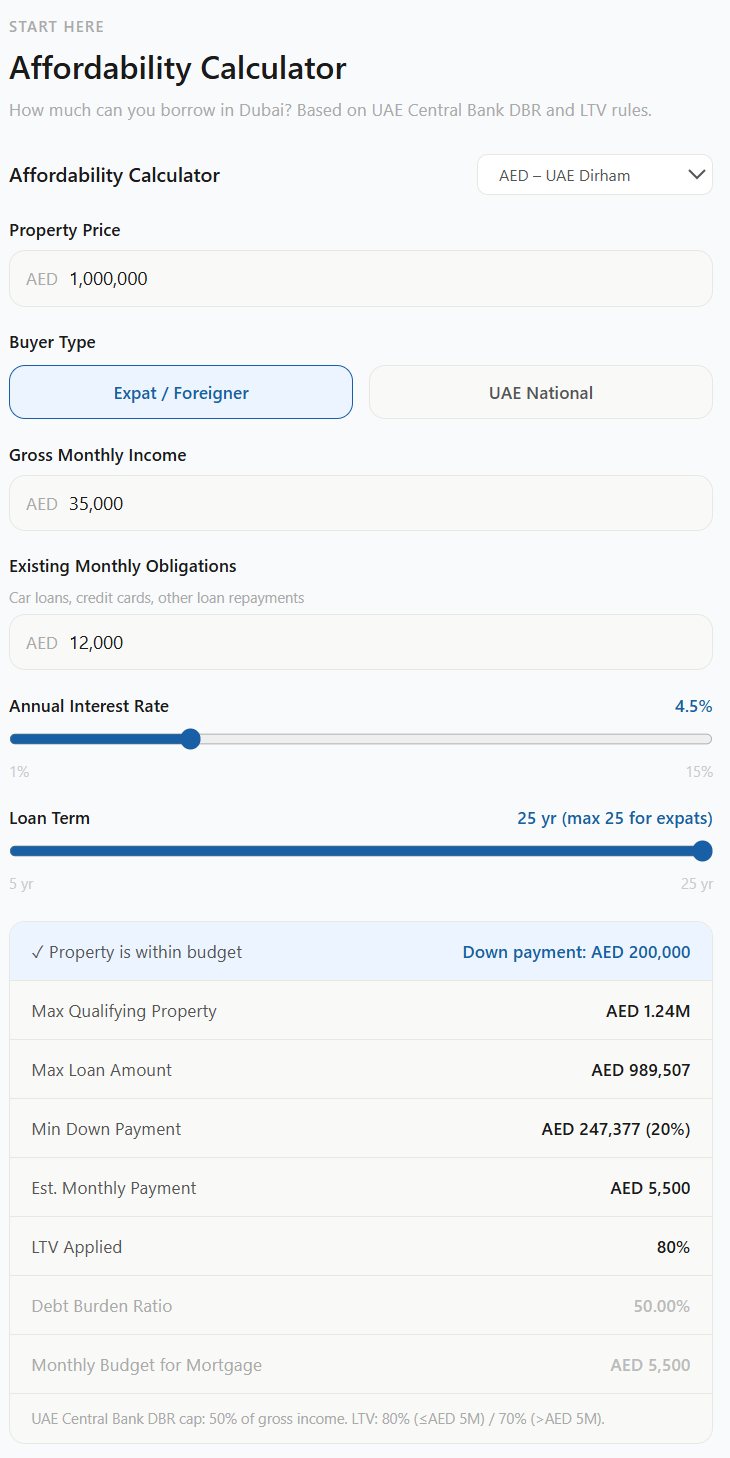Click the Down payment: AED 200,000 text
This screenshot has width=730, height=1458.
pyautogui.click(x=576, y=952)
